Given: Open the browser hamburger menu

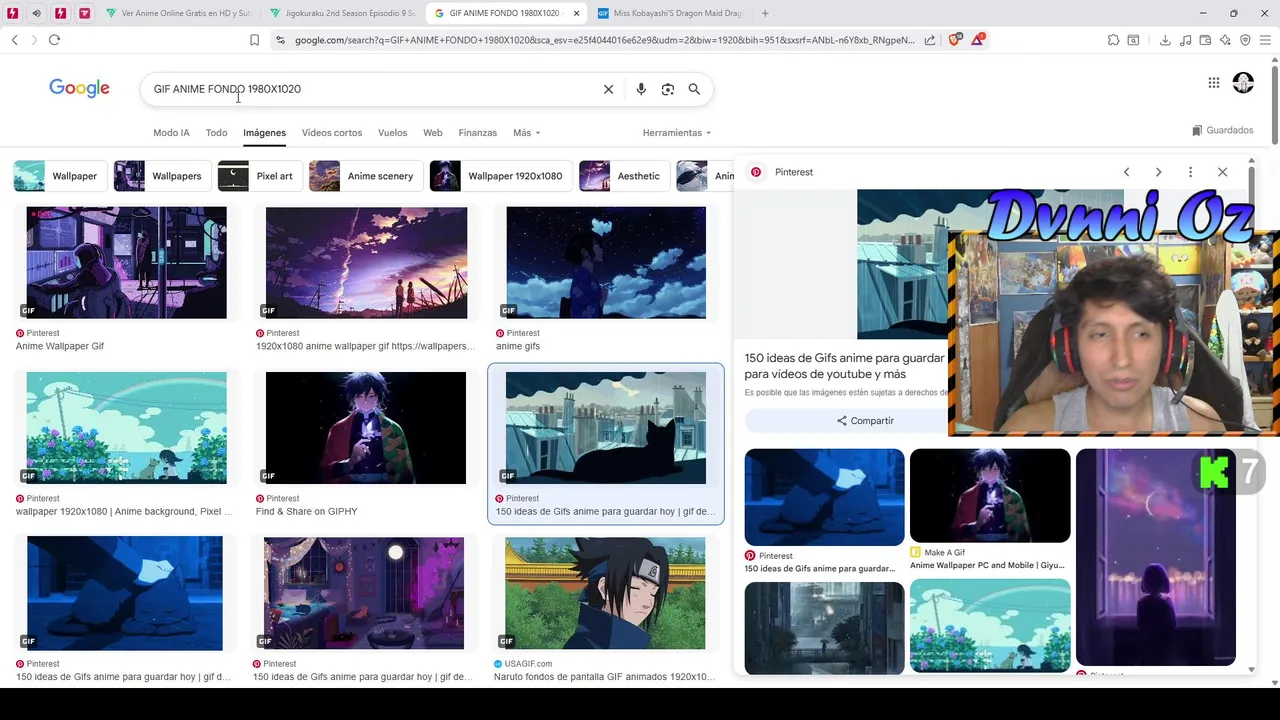Looking at the screenshot, I should (1265, 40).
